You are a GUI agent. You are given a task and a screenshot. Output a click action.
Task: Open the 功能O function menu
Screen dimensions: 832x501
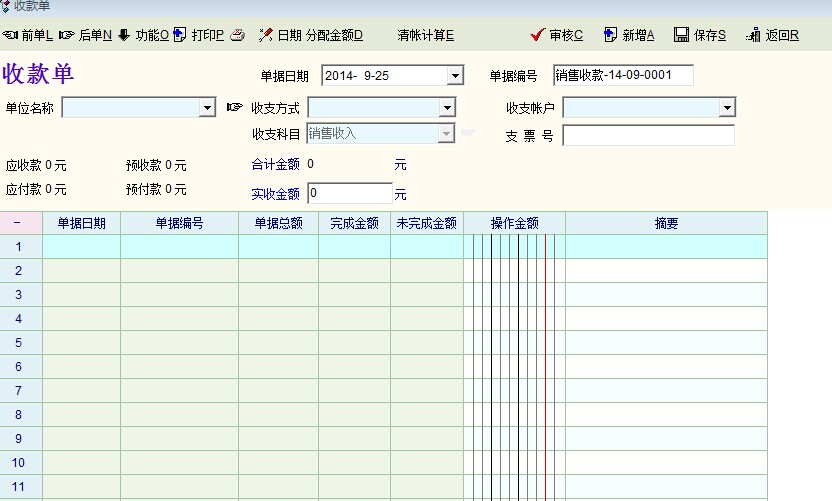pyautogui.click(x=144, y=35)
